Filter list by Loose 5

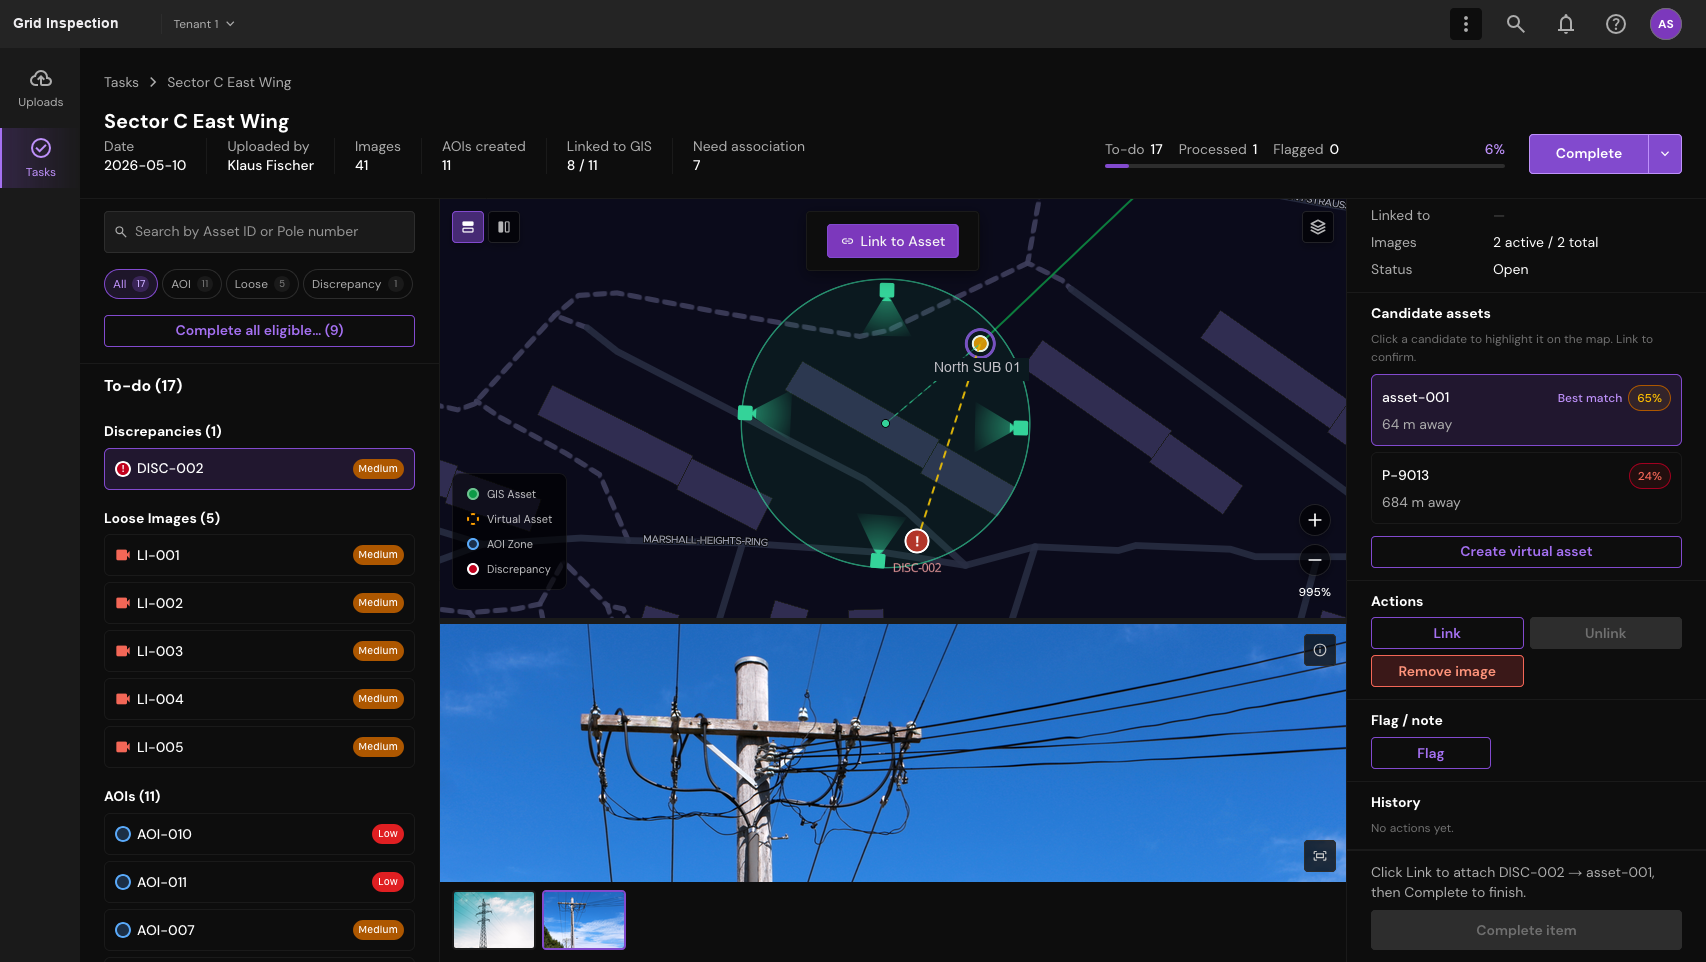262,284
